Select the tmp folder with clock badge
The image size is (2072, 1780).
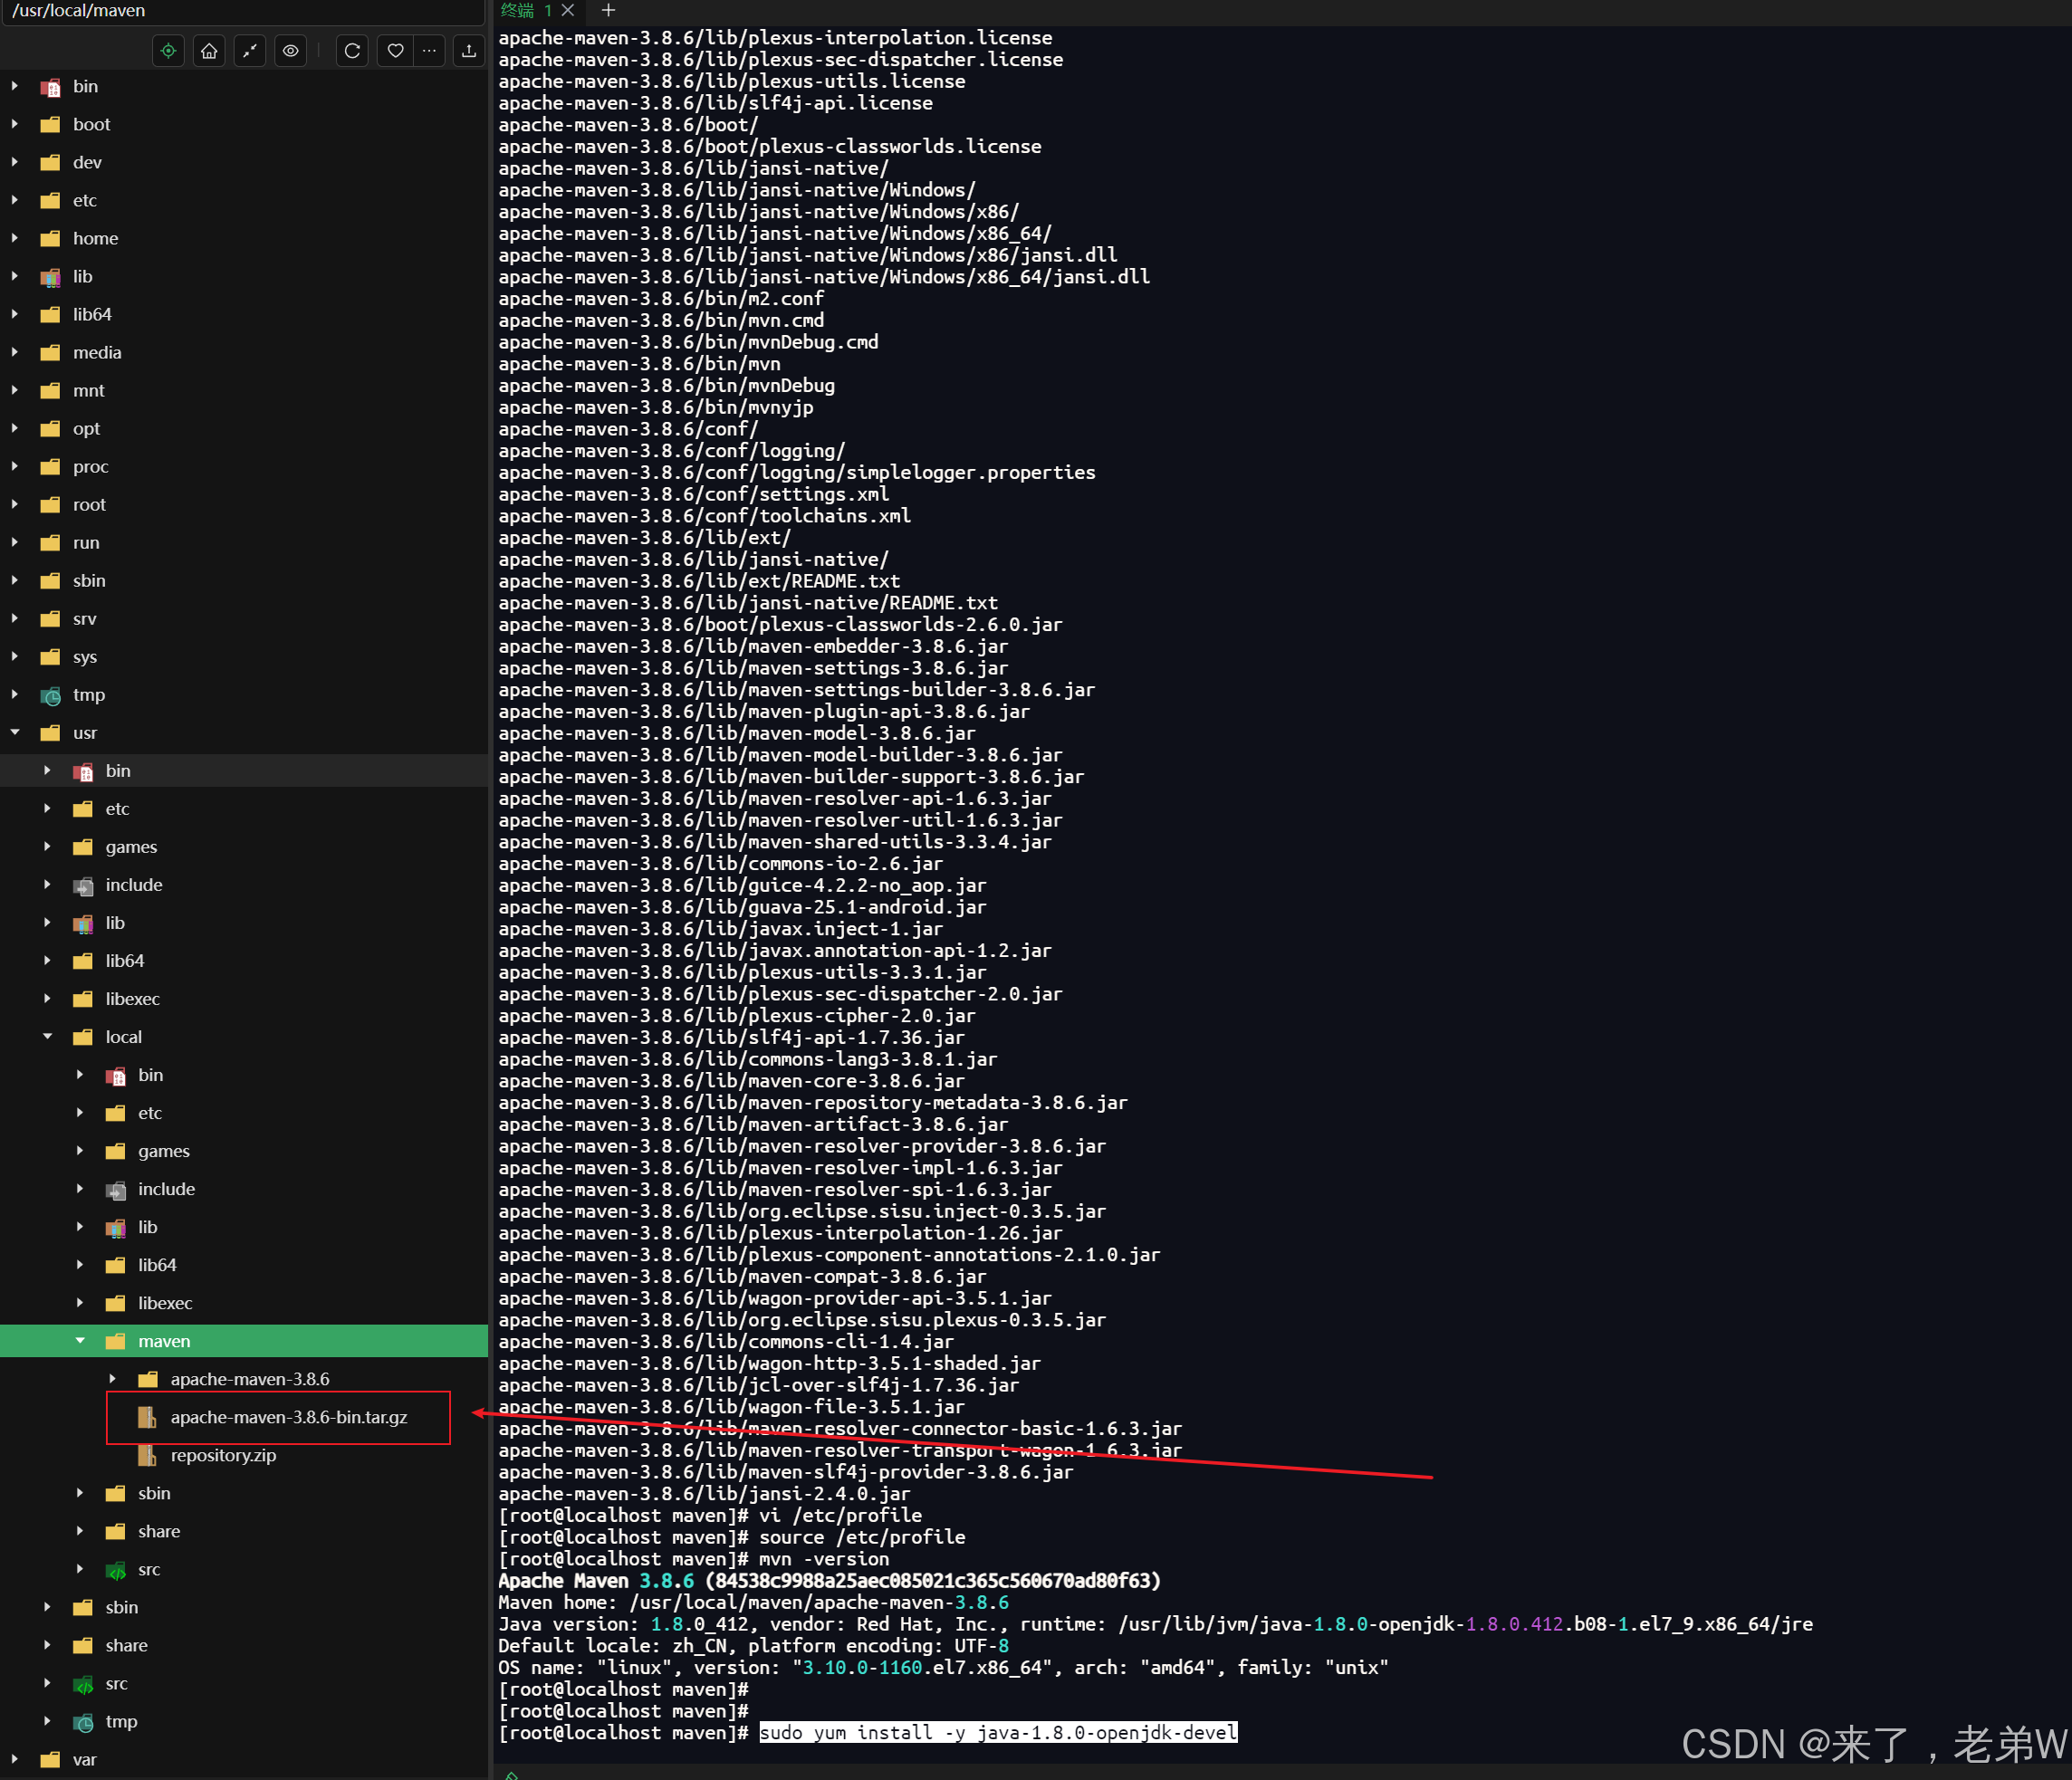coord(89,694)
